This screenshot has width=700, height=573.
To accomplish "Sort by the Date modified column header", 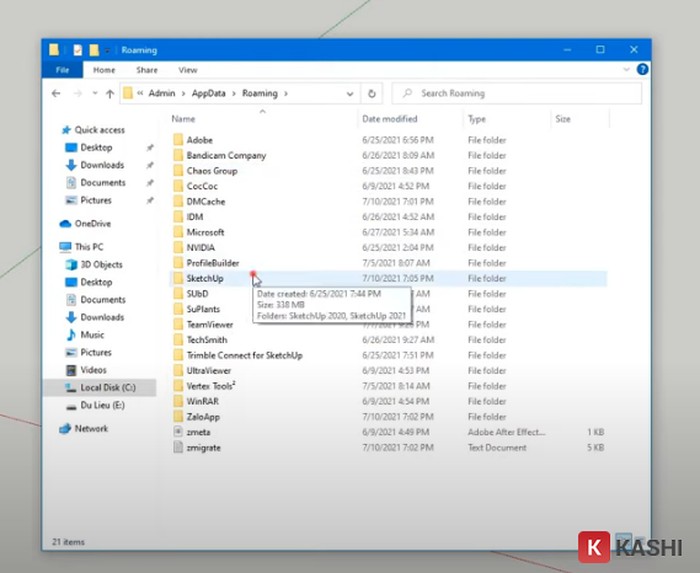I will [390, 119].
